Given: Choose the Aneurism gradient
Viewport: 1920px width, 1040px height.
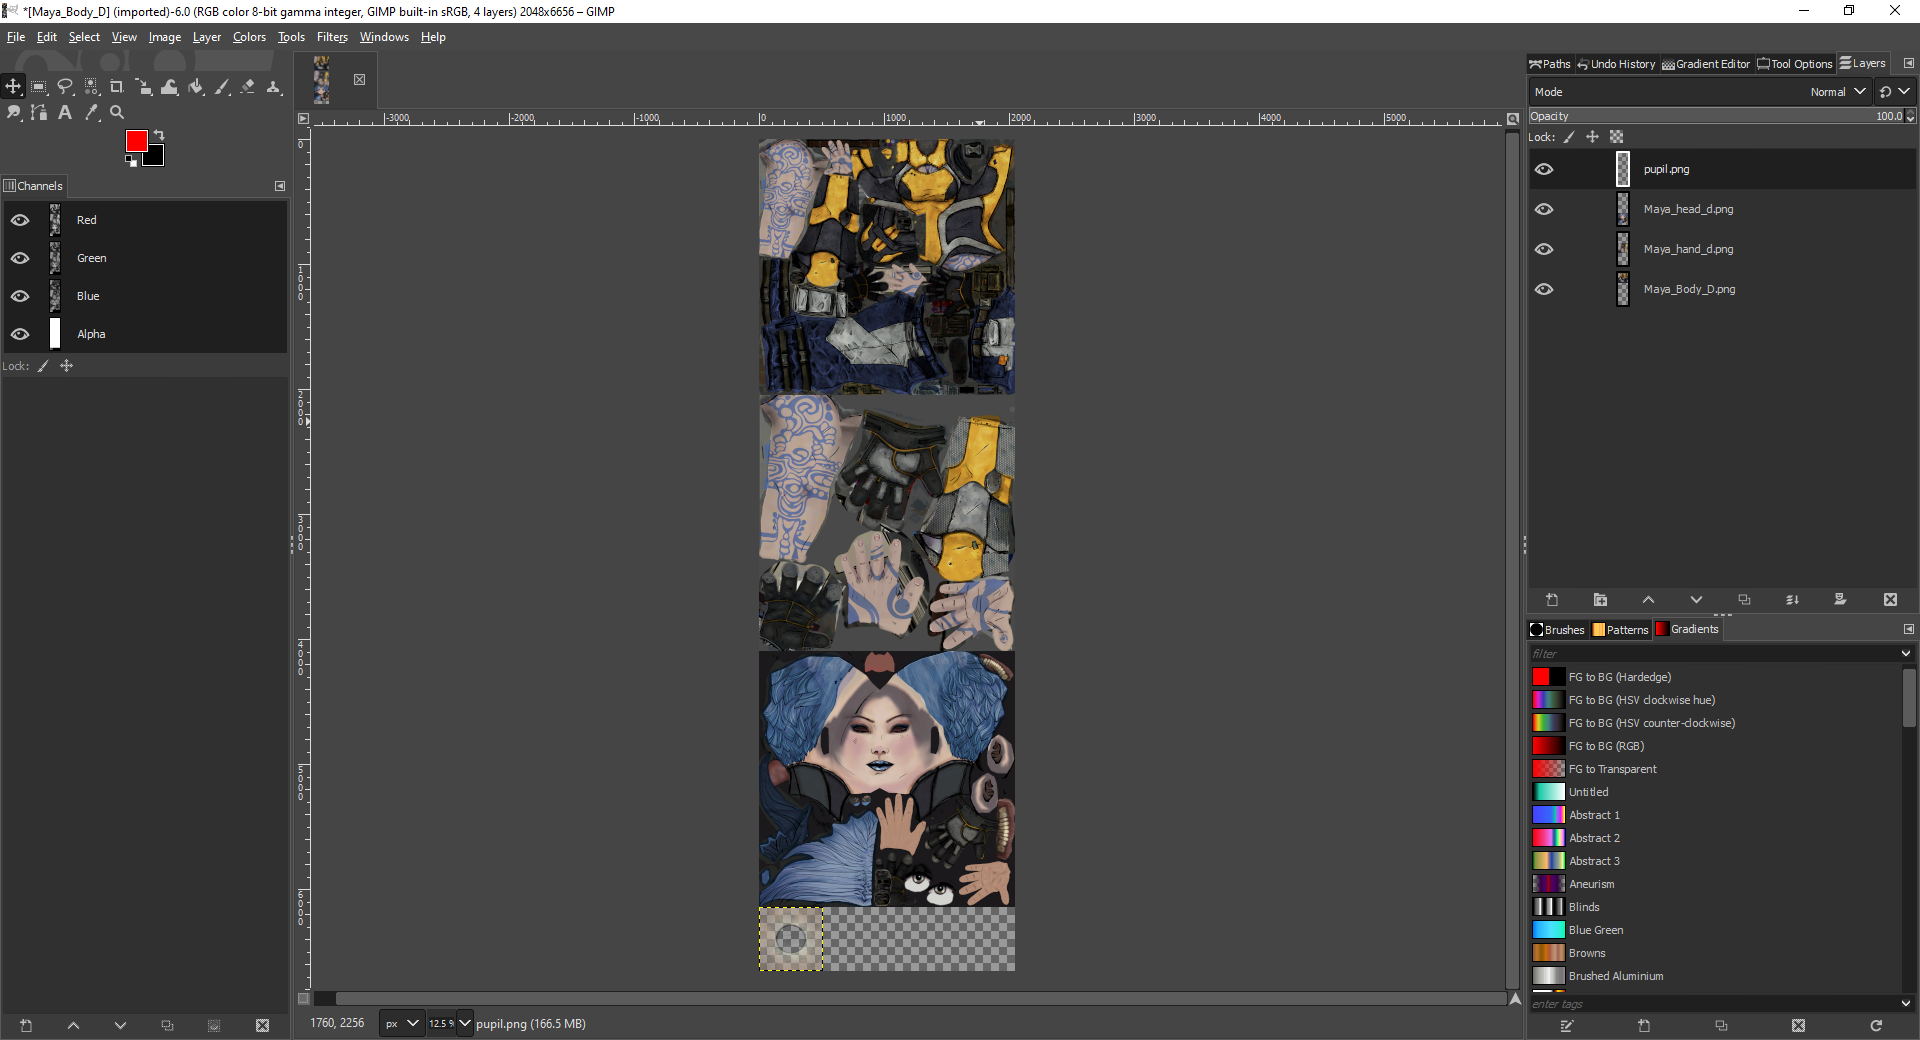Looking at the screenshot, I should coord(1716,884).
